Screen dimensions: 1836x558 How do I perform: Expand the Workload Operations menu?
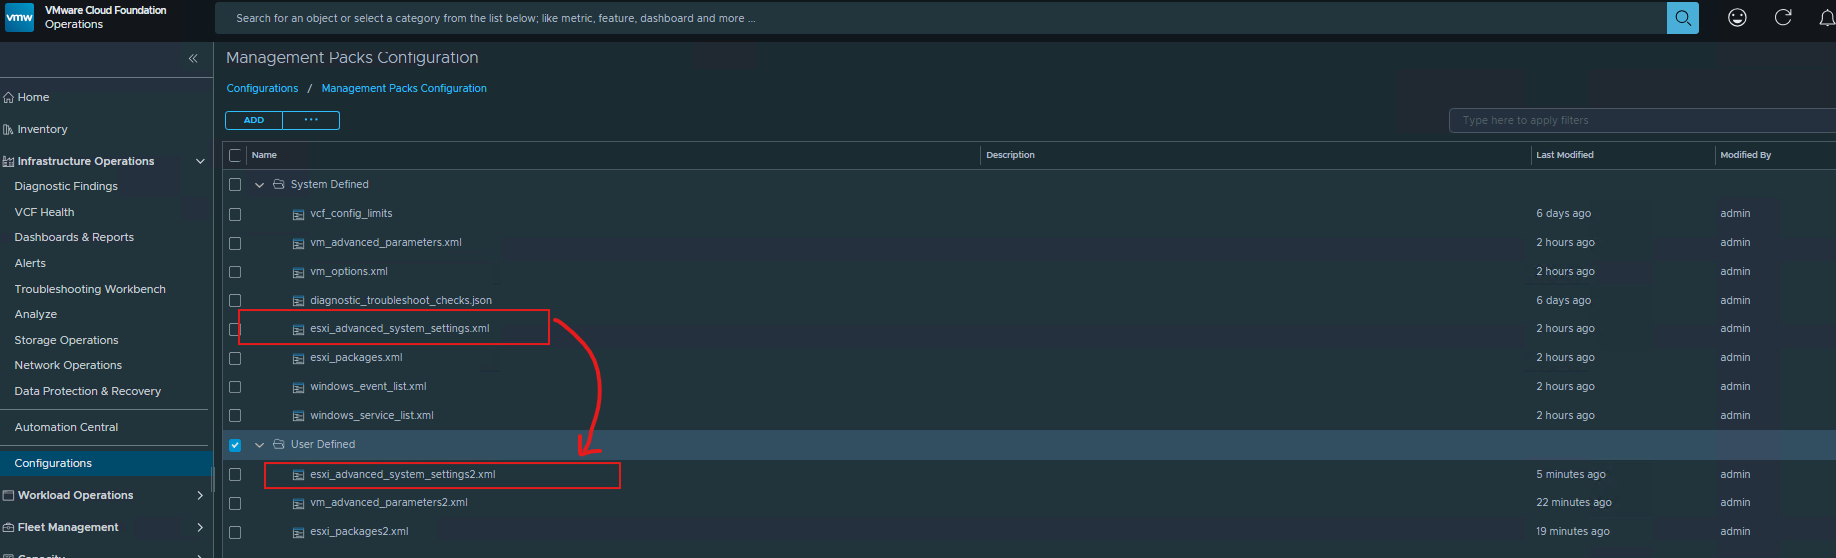(x=199, y=495)
